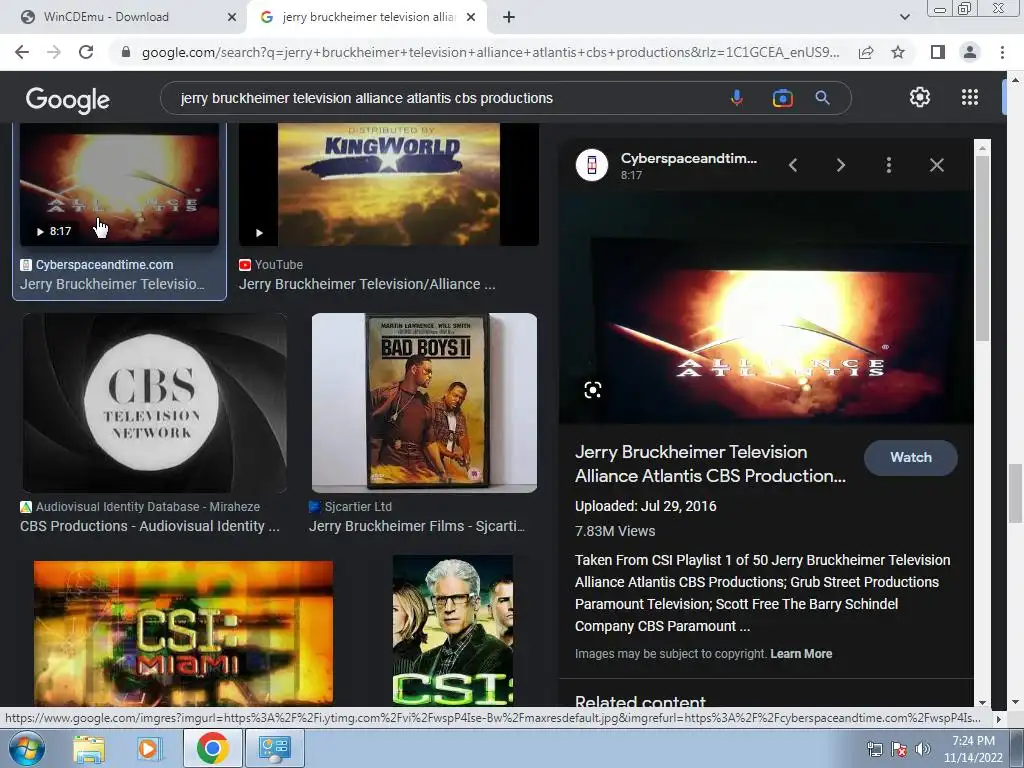Click the Watch button
The image size is (1024, 768).
[910, 458]
